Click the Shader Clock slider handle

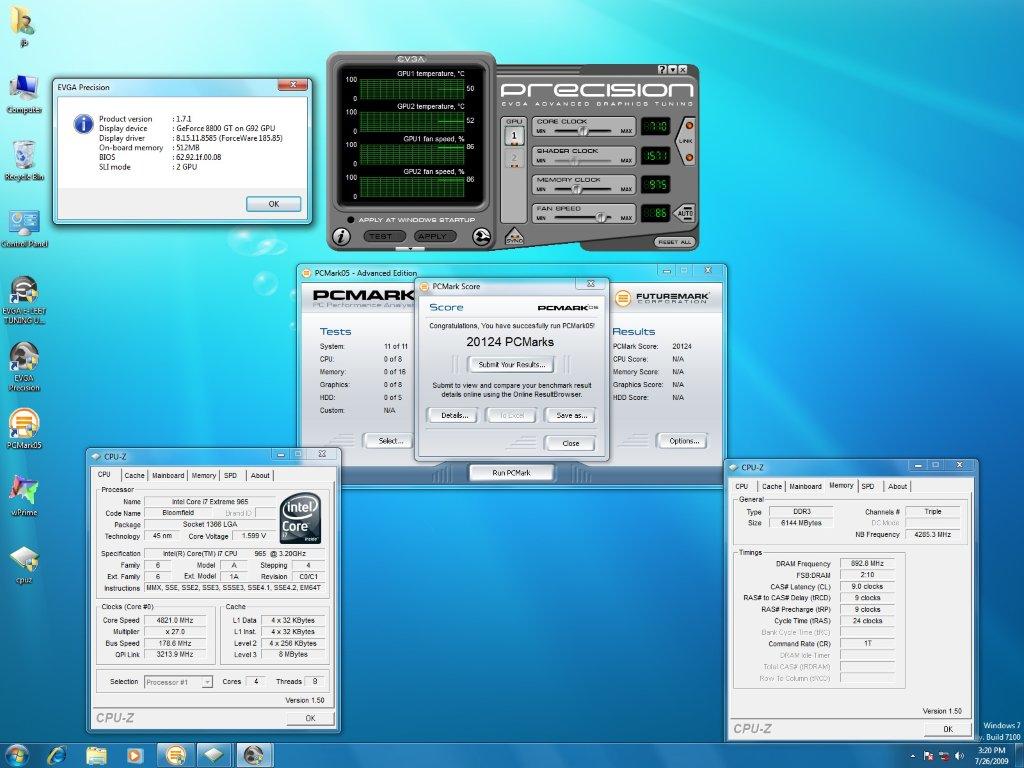click(x=575, y=160)
